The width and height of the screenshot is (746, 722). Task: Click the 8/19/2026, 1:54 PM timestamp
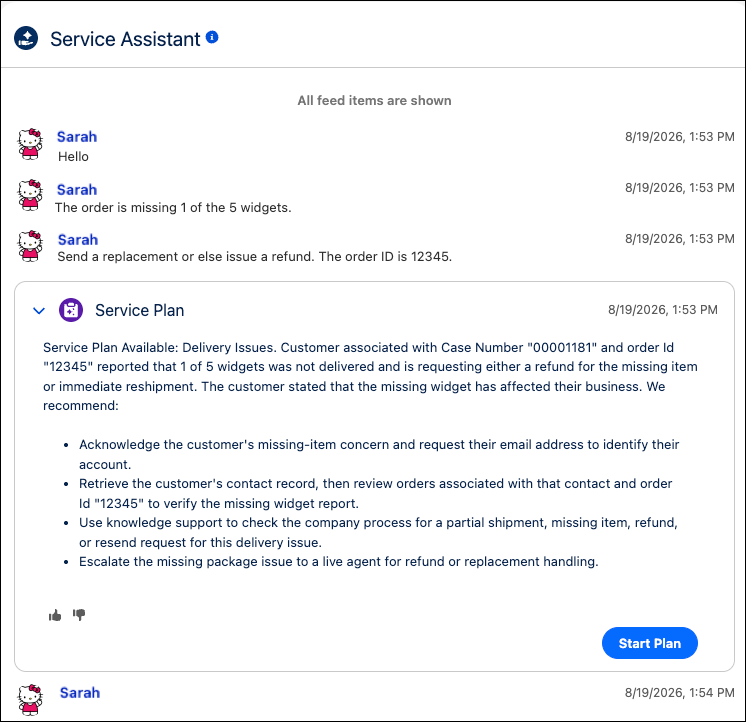(x=679, y=693)
